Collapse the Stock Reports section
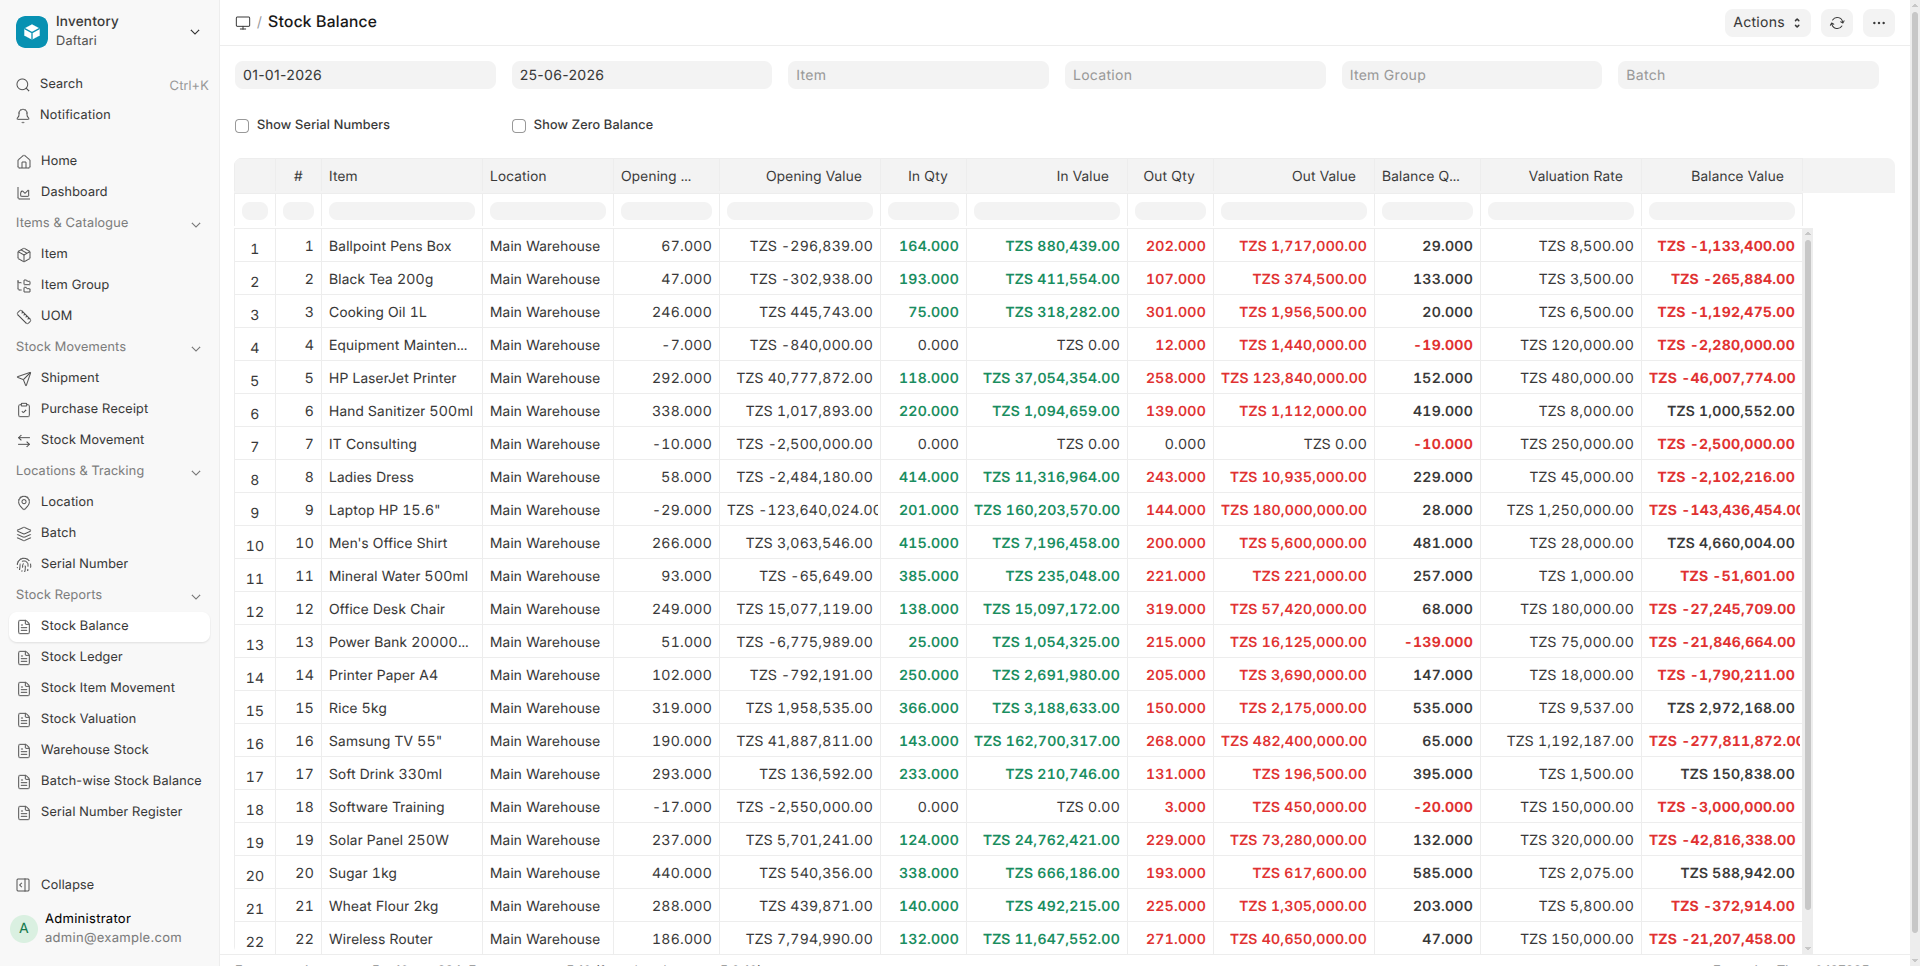The image size is (1920, 966). (x=196, y=597)
